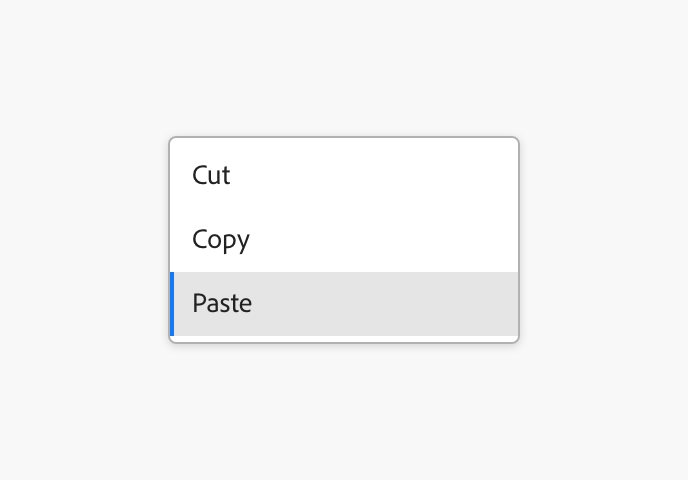This screenshot has width=688, height=480.
Task: Click empty space right of Cut label
Action: coord(400,176)
